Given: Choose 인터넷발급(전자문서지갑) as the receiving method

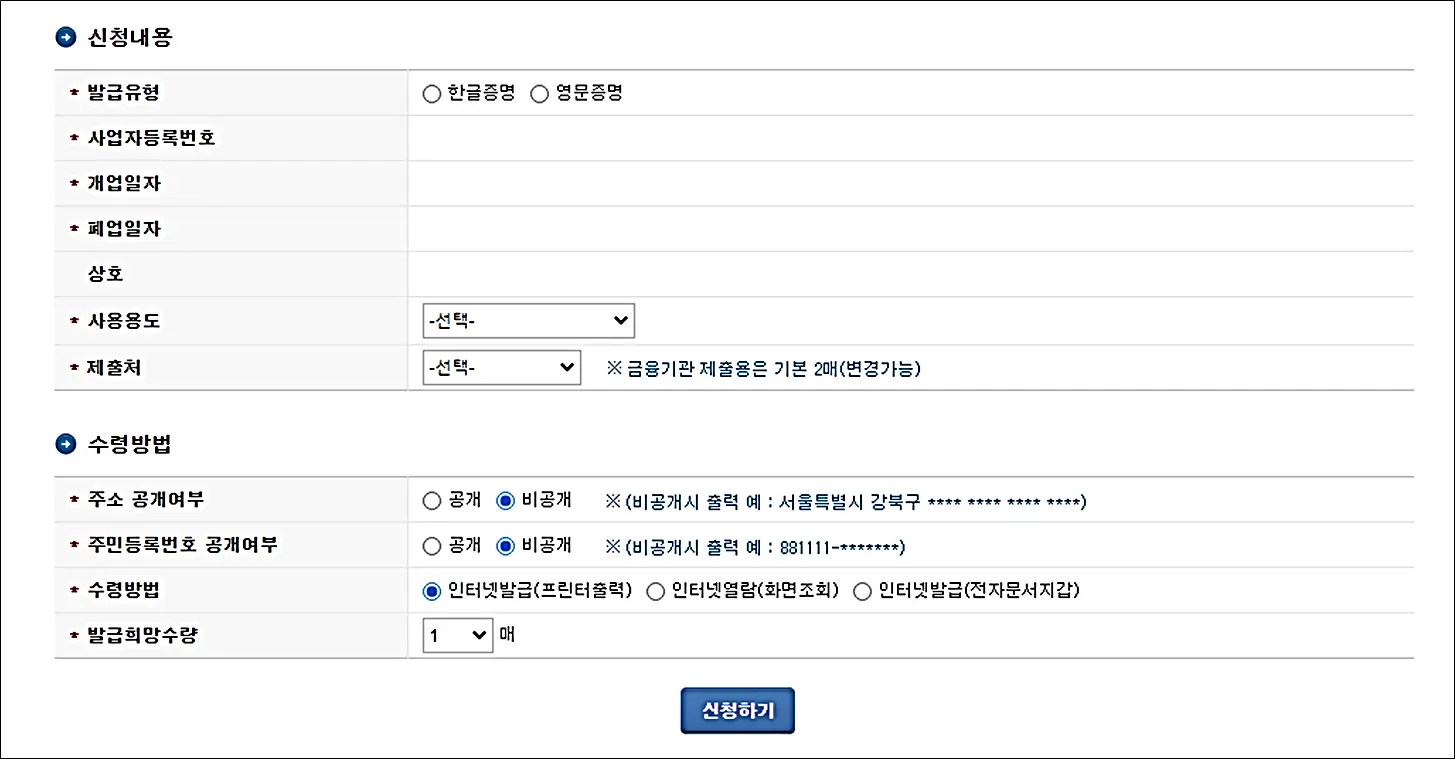Looking at the screenshot, I should coord(862,591).
